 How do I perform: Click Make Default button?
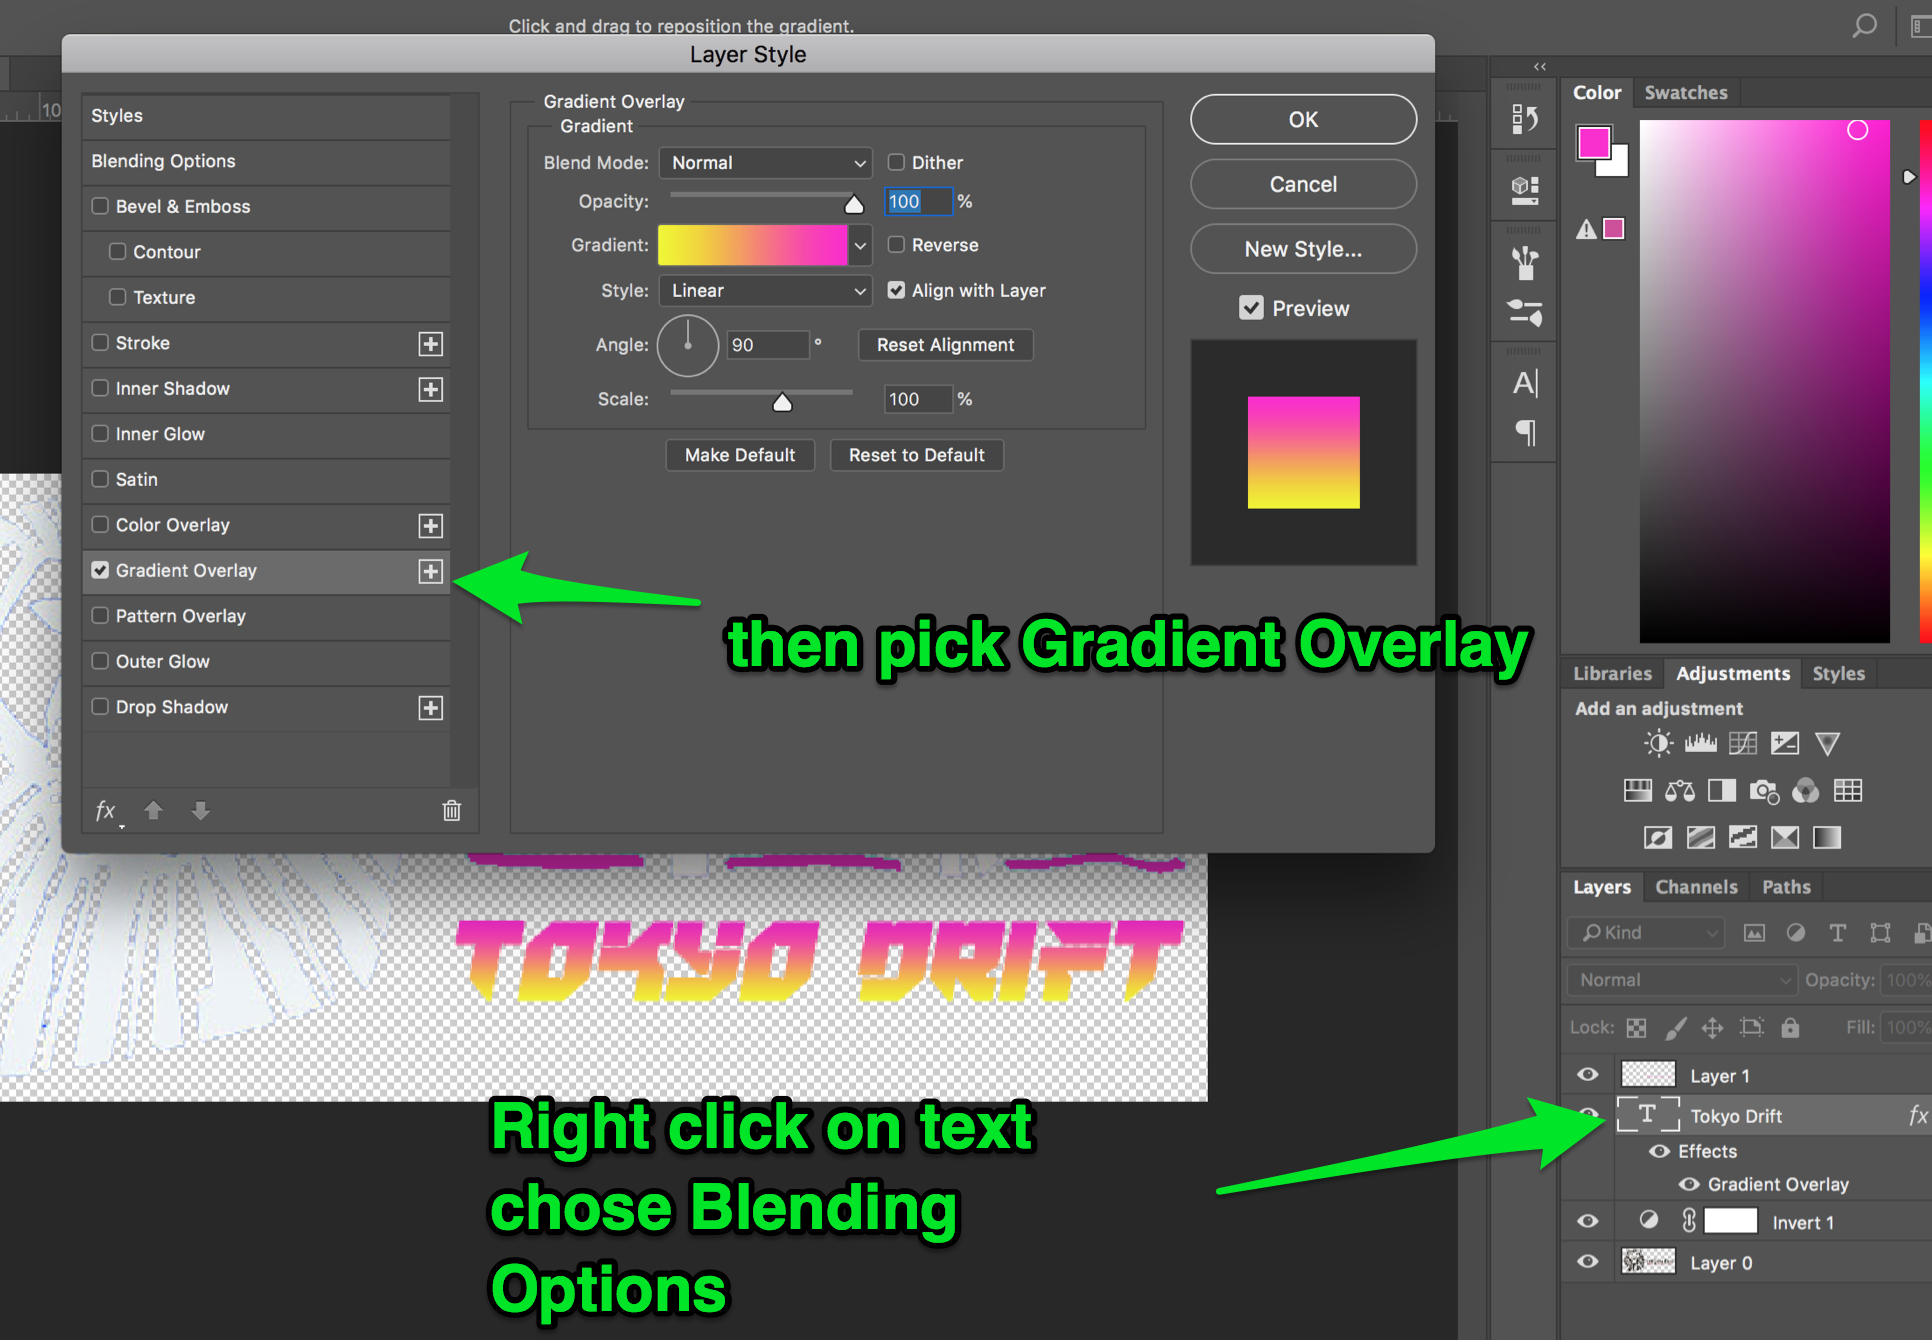(738, 454)
